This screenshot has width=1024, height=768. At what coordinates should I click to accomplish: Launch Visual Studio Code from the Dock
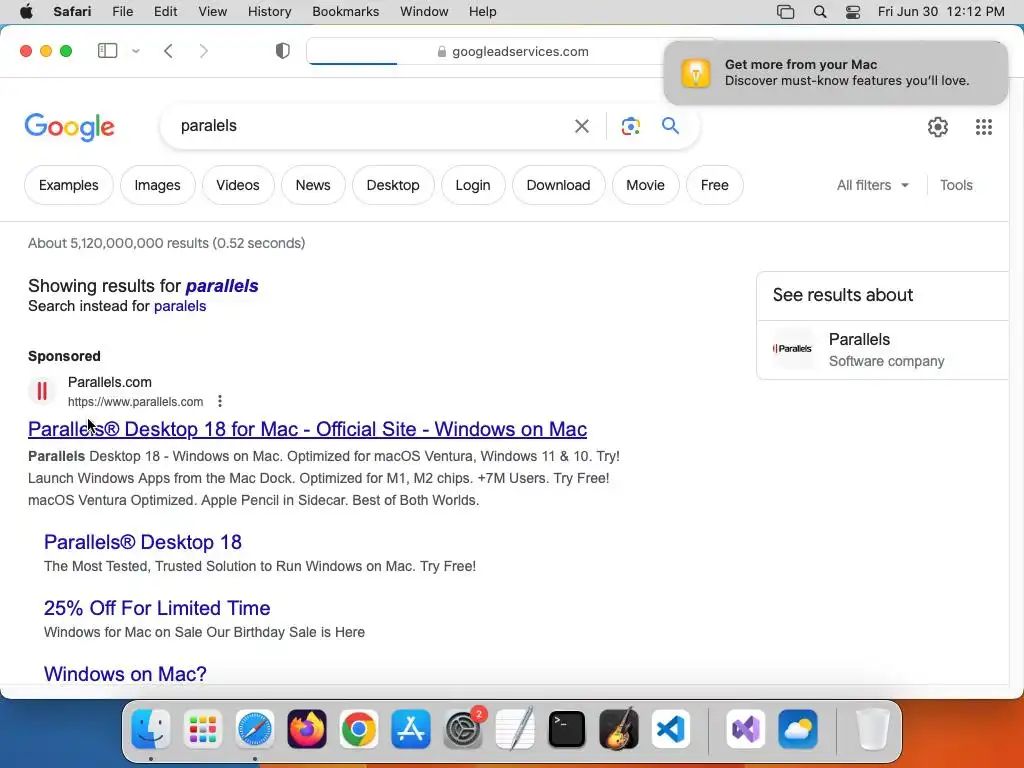pyautogui.click(x=671, y=729)
